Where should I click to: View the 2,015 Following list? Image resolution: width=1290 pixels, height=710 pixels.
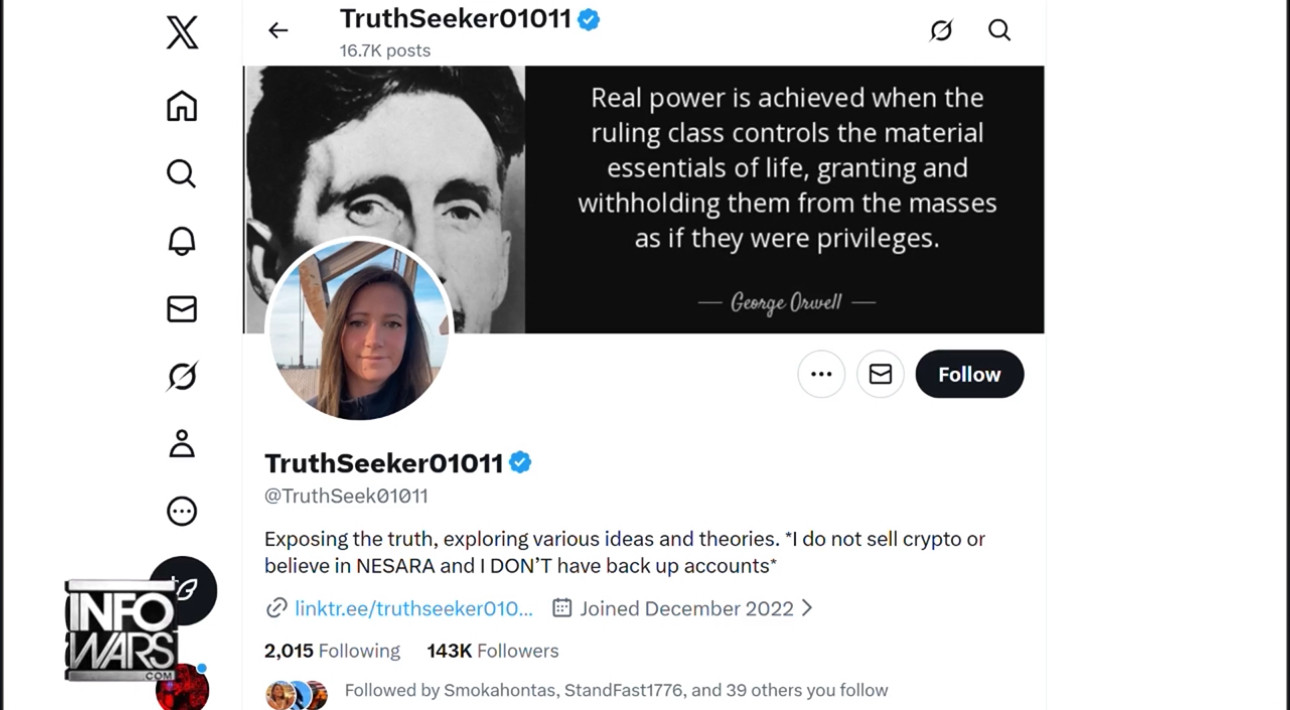[332, 651]
